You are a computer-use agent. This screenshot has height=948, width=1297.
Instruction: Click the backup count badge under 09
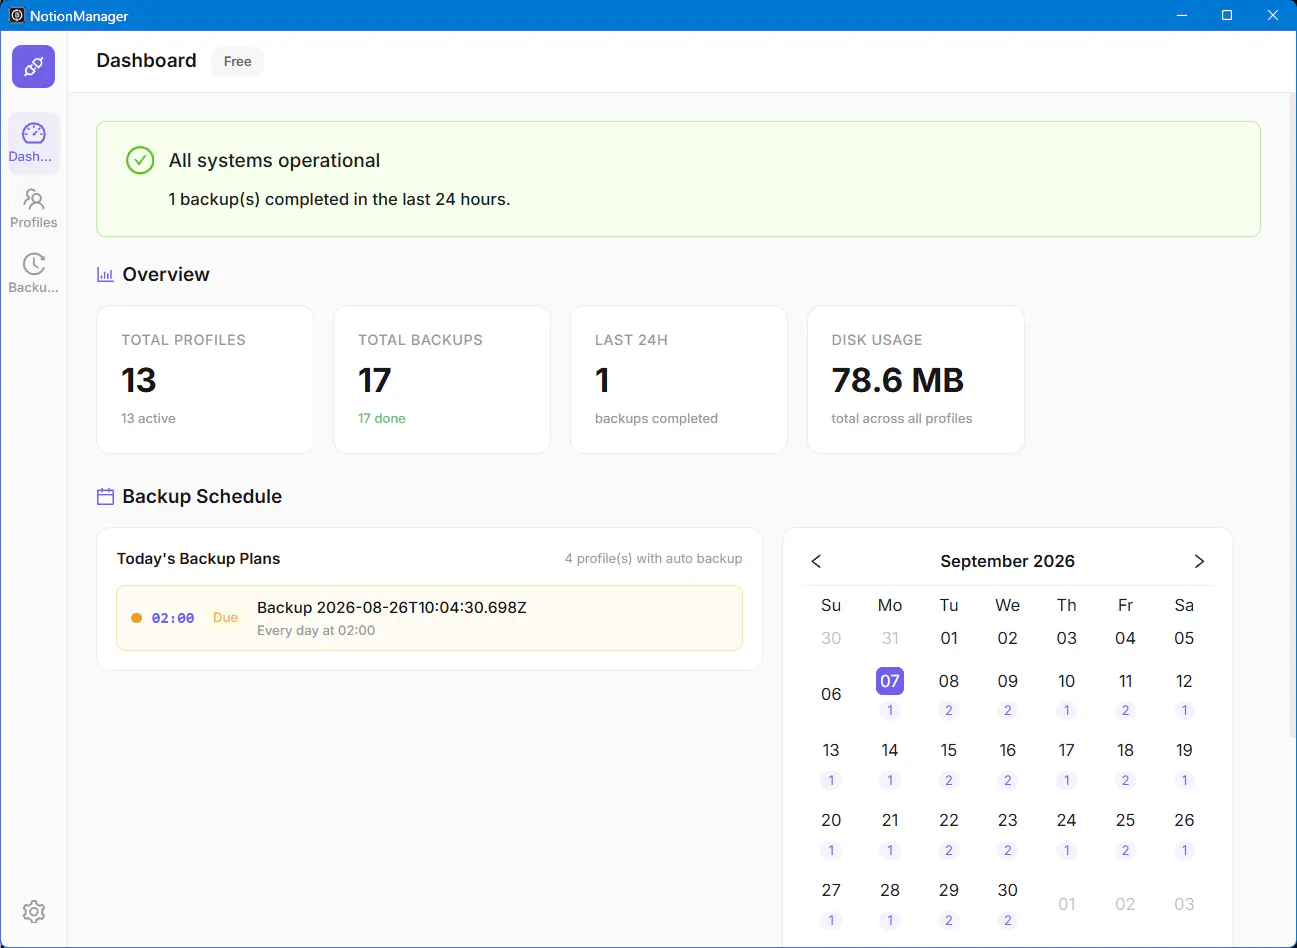(x=1007, y=710)
